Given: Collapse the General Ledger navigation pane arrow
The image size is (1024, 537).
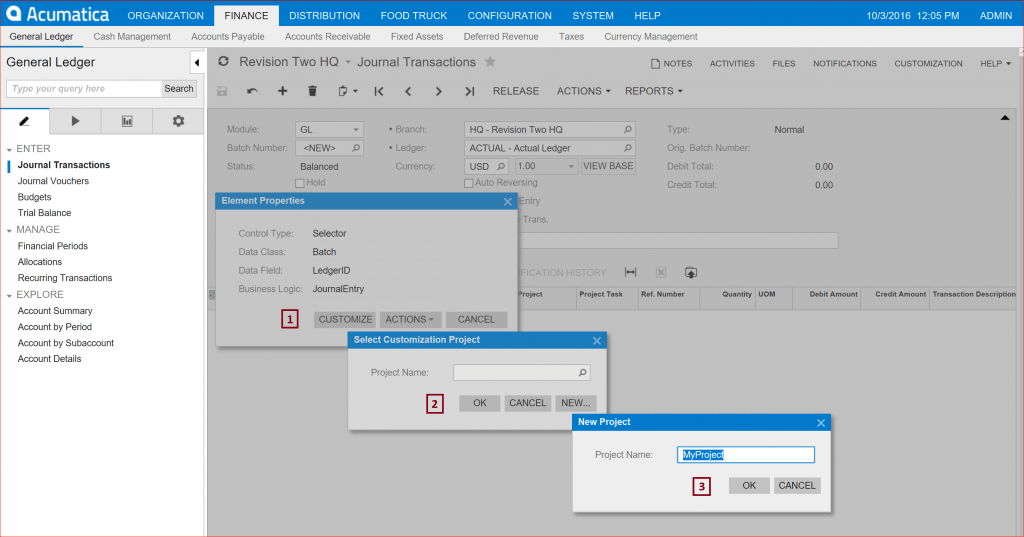Looking at the screenshot, I should [197, 63].
